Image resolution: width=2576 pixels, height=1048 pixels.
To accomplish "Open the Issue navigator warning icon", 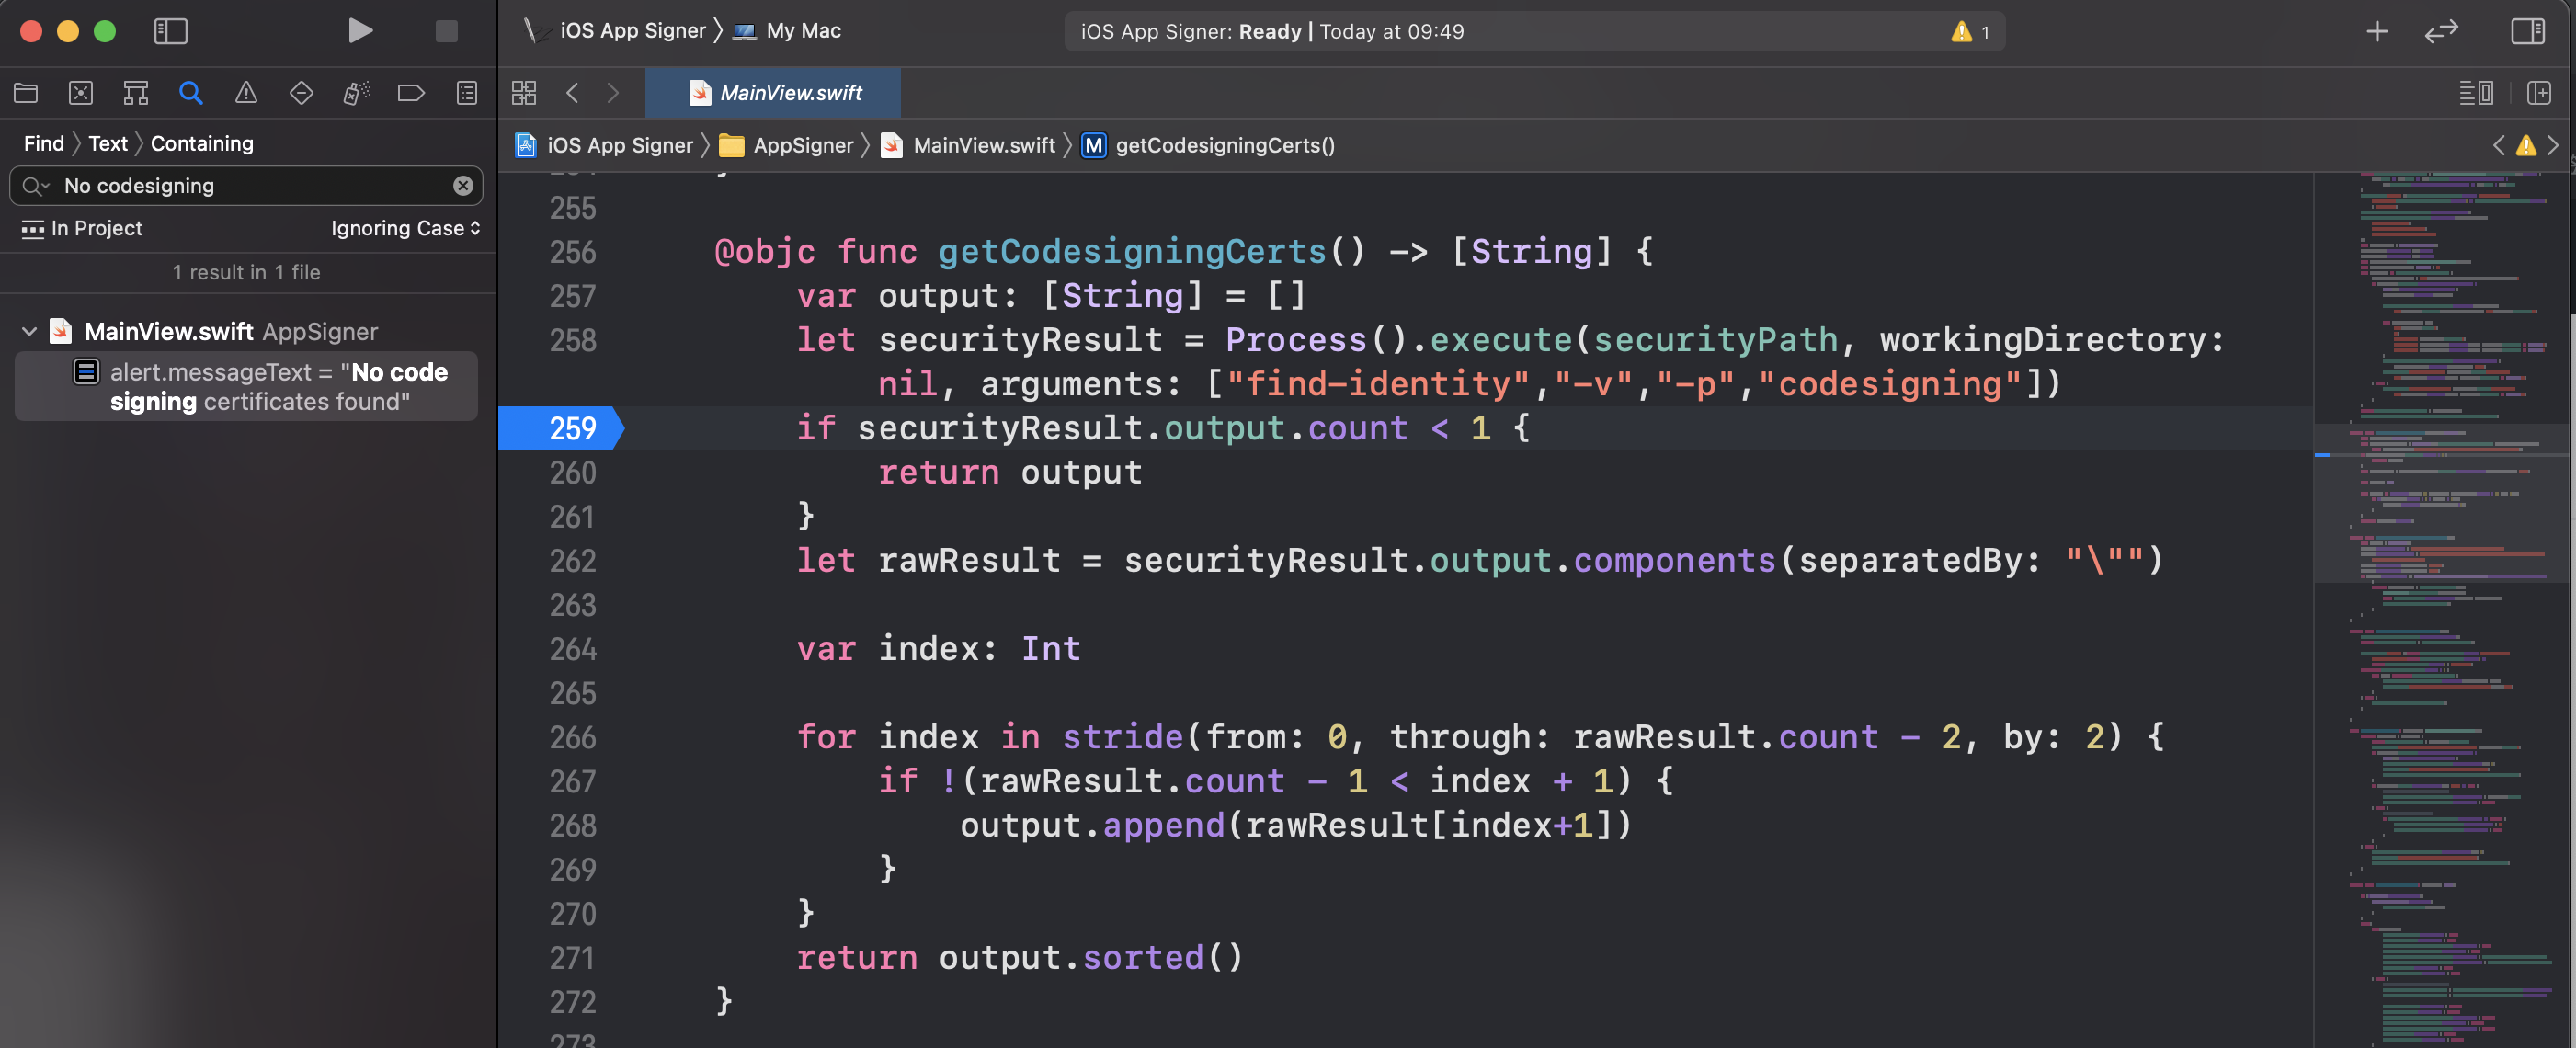I will (246, 93).
